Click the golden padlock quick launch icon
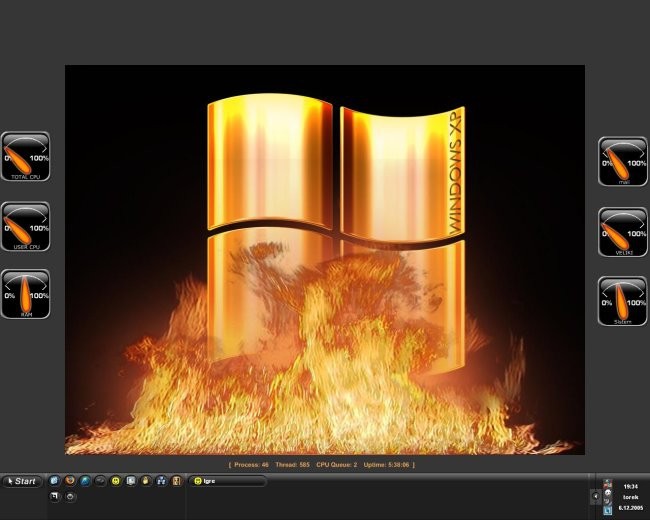 pos(146,481)
